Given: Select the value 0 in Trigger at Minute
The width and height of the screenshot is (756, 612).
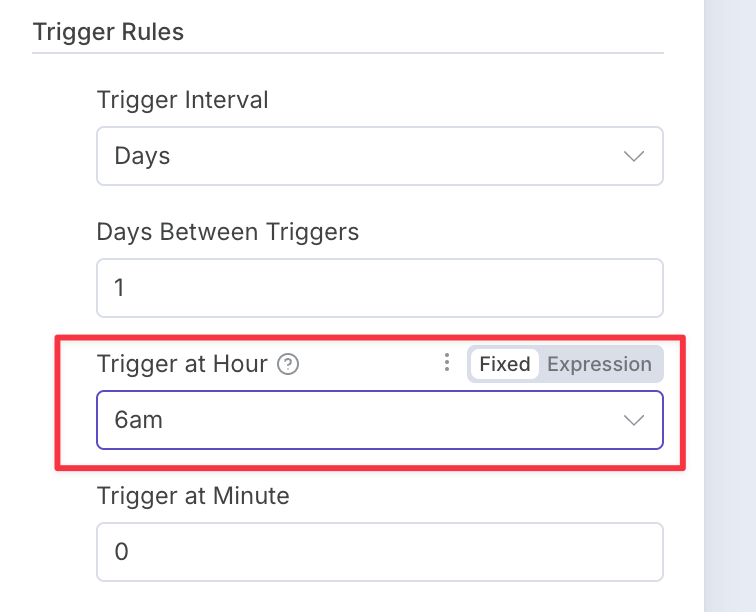Looking at the screenshot, I should (122, 552).
